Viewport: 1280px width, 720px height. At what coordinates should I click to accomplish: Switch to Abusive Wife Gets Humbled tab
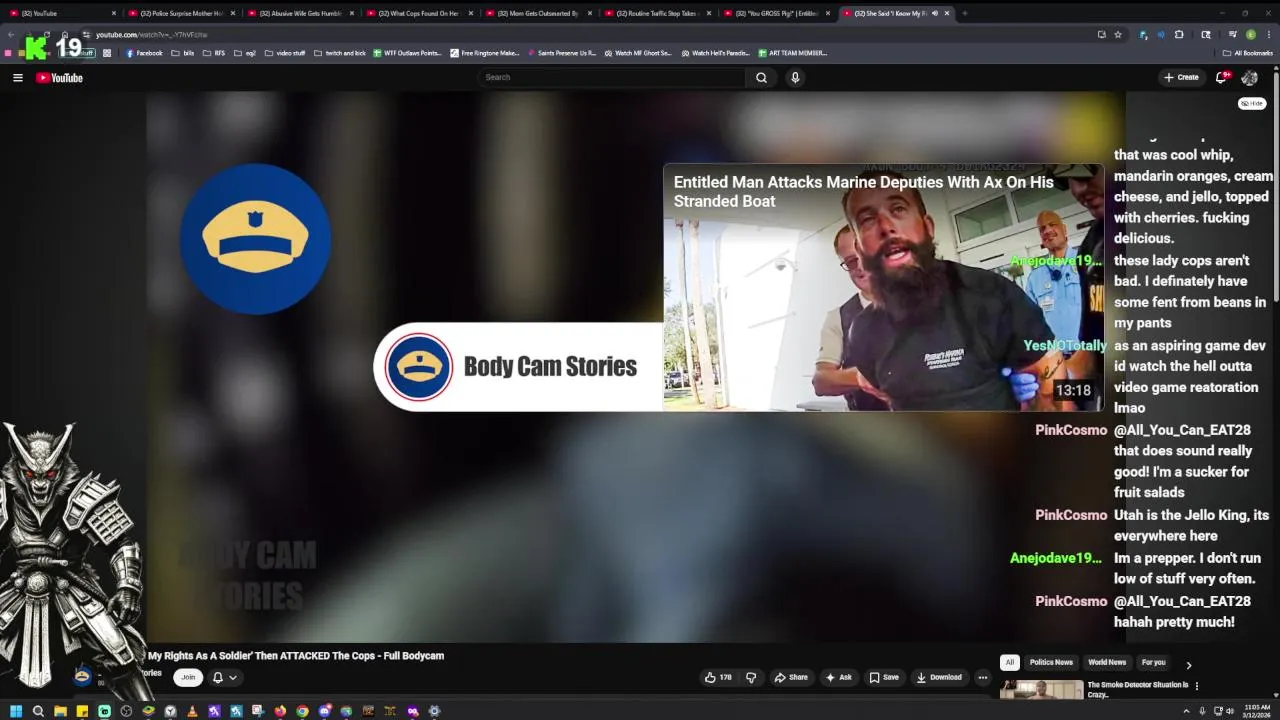300,13
